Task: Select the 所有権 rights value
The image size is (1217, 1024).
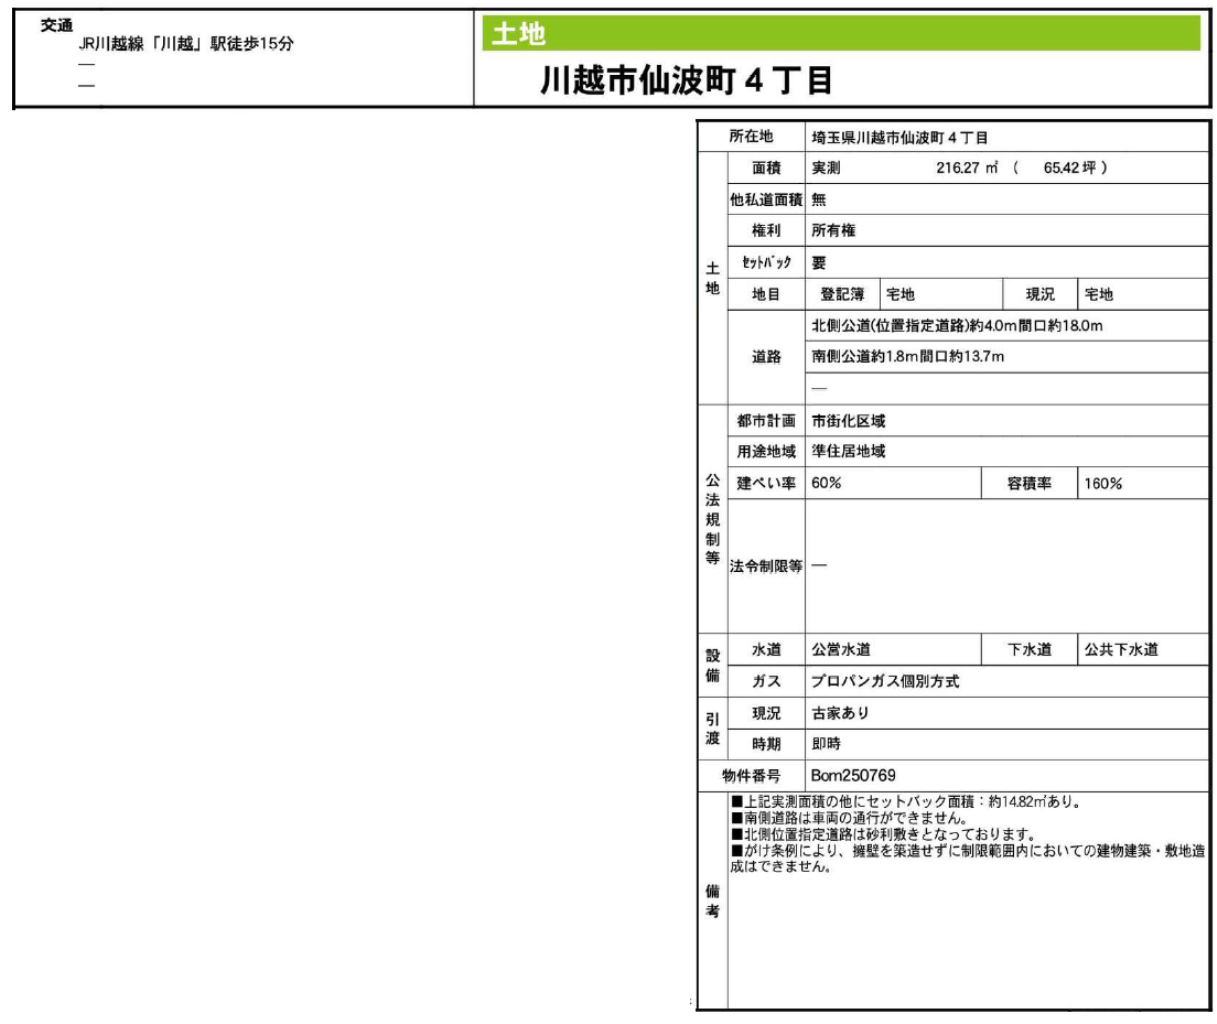Action: (x=833, y=231)
